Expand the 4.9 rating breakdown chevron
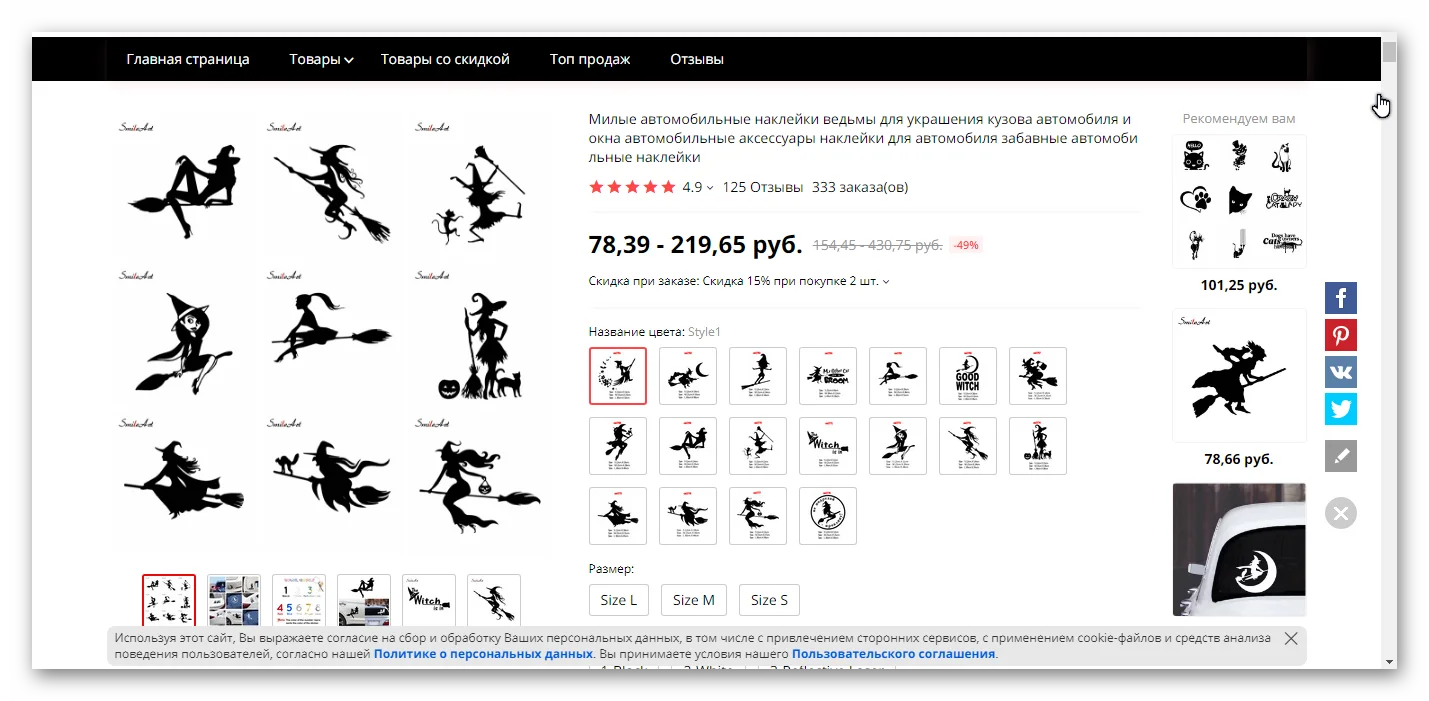Image resolution: width=1429 pixels, height=701 pixels. [710, 188]
